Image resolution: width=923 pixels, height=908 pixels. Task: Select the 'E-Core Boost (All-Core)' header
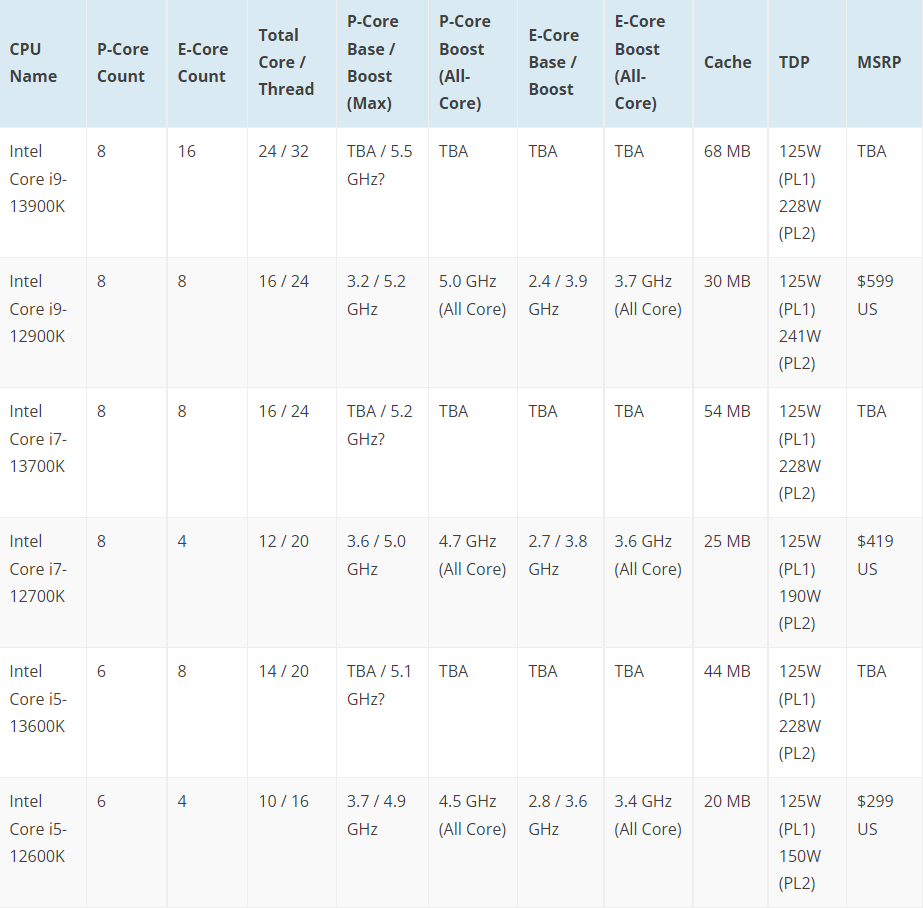[x=640, y=62]
